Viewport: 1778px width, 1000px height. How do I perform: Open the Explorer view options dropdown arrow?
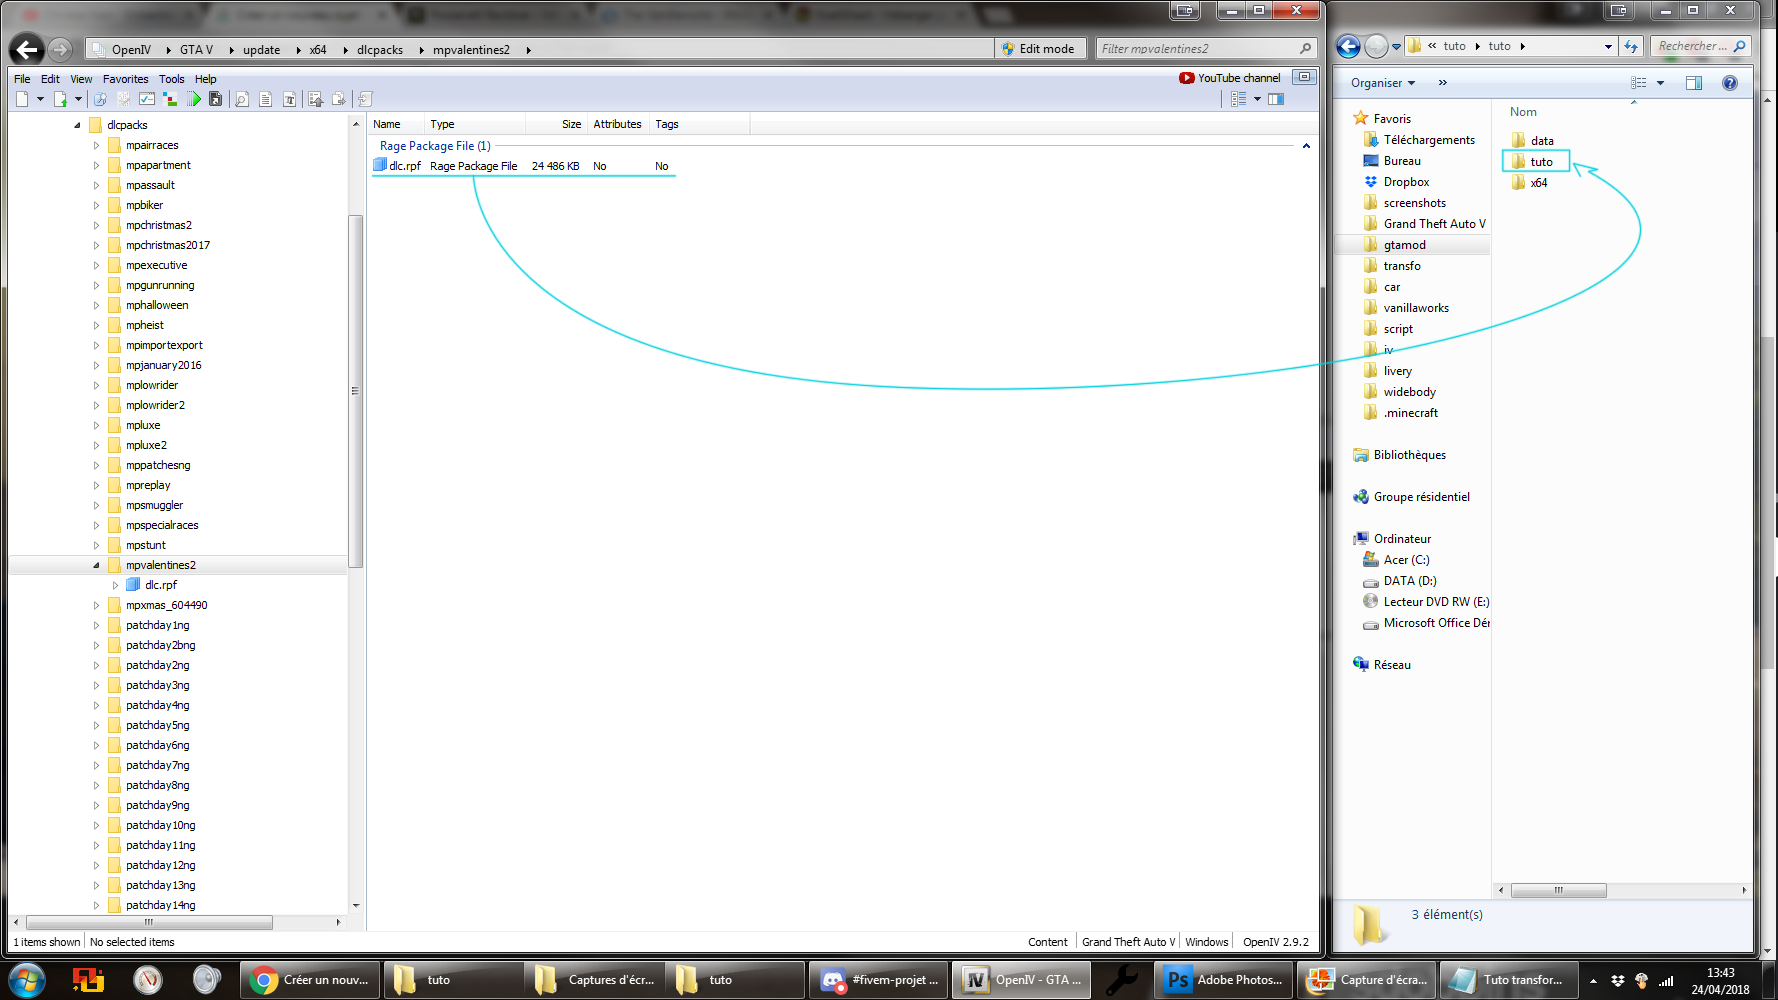click(x=1660, y=83)
